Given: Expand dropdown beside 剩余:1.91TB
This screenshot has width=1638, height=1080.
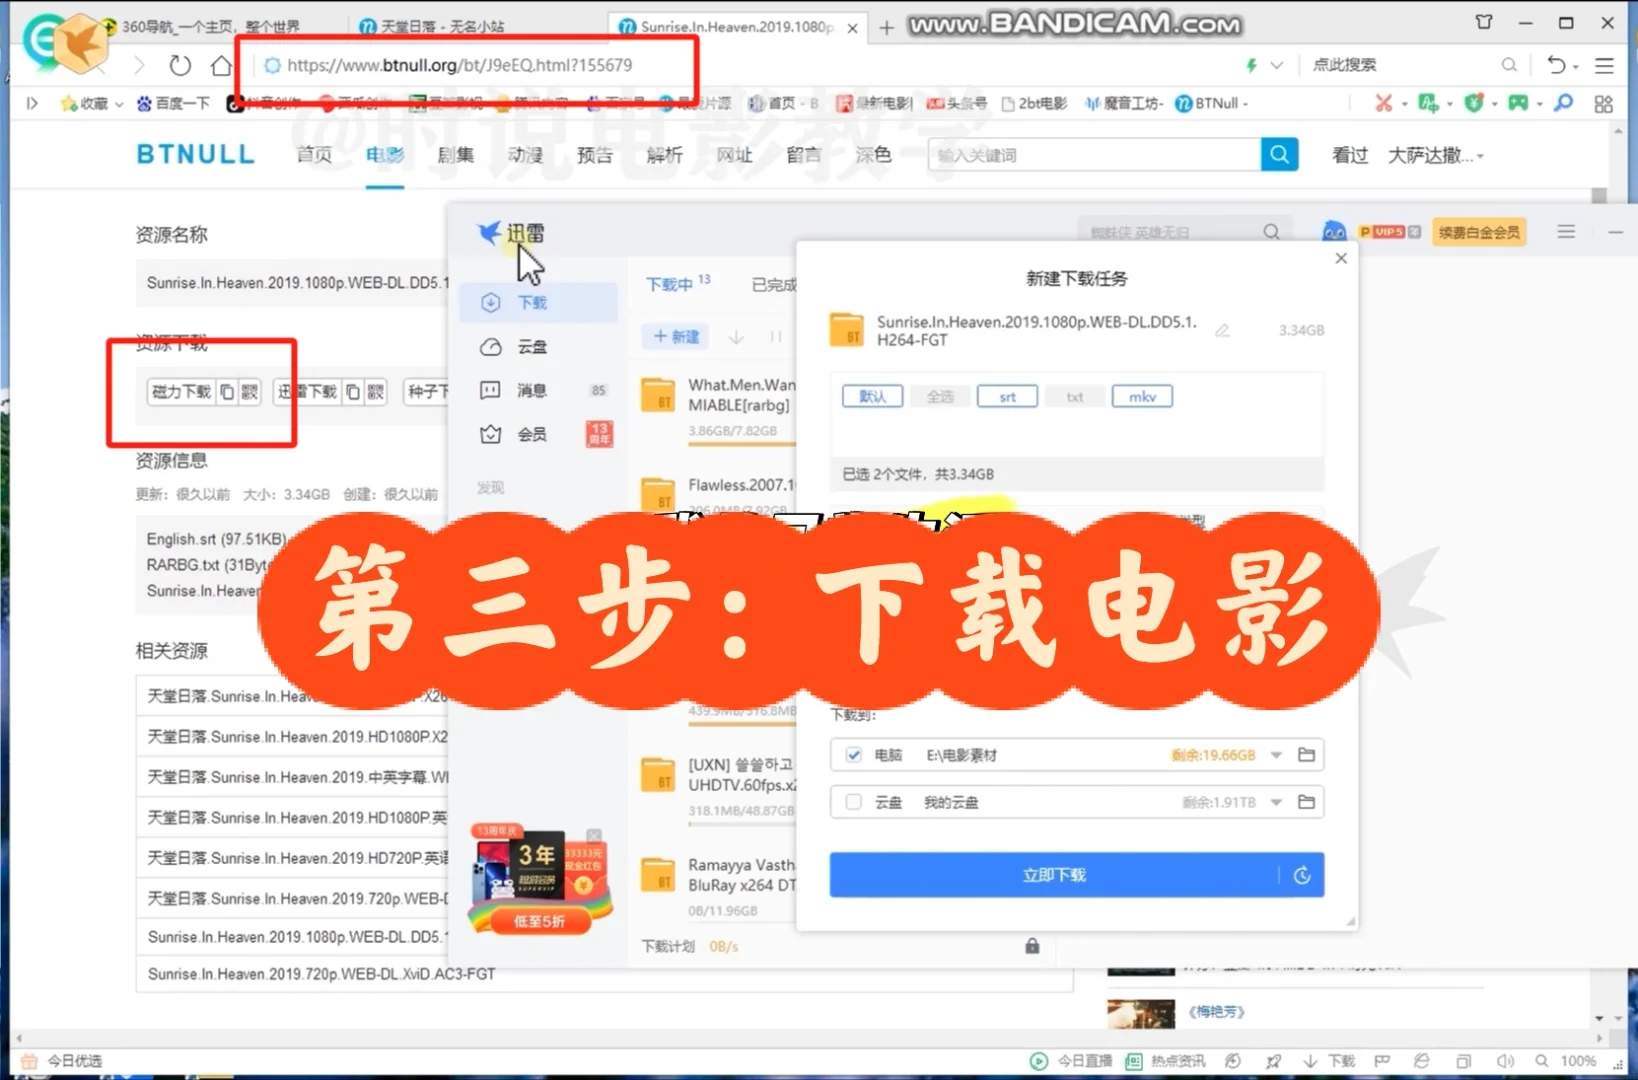Looking at the screenshot, I should pyautogui.click(x=1275, y=801).
